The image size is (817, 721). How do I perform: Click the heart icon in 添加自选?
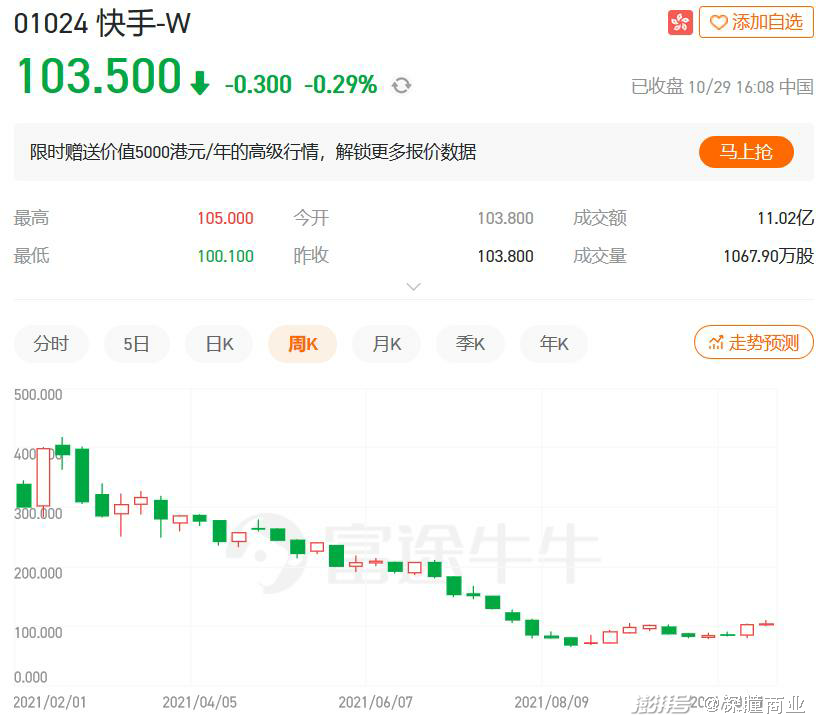718,22
